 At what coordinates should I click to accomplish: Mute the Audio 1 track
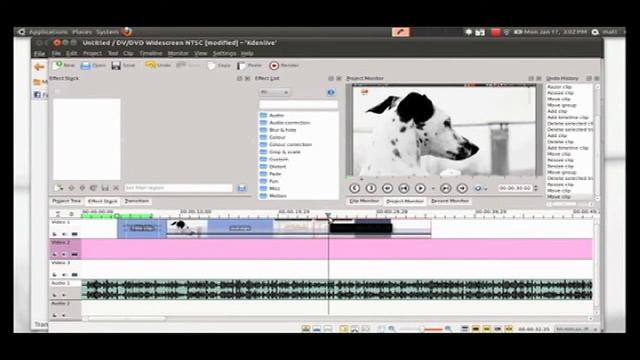(x=64, y=295)
